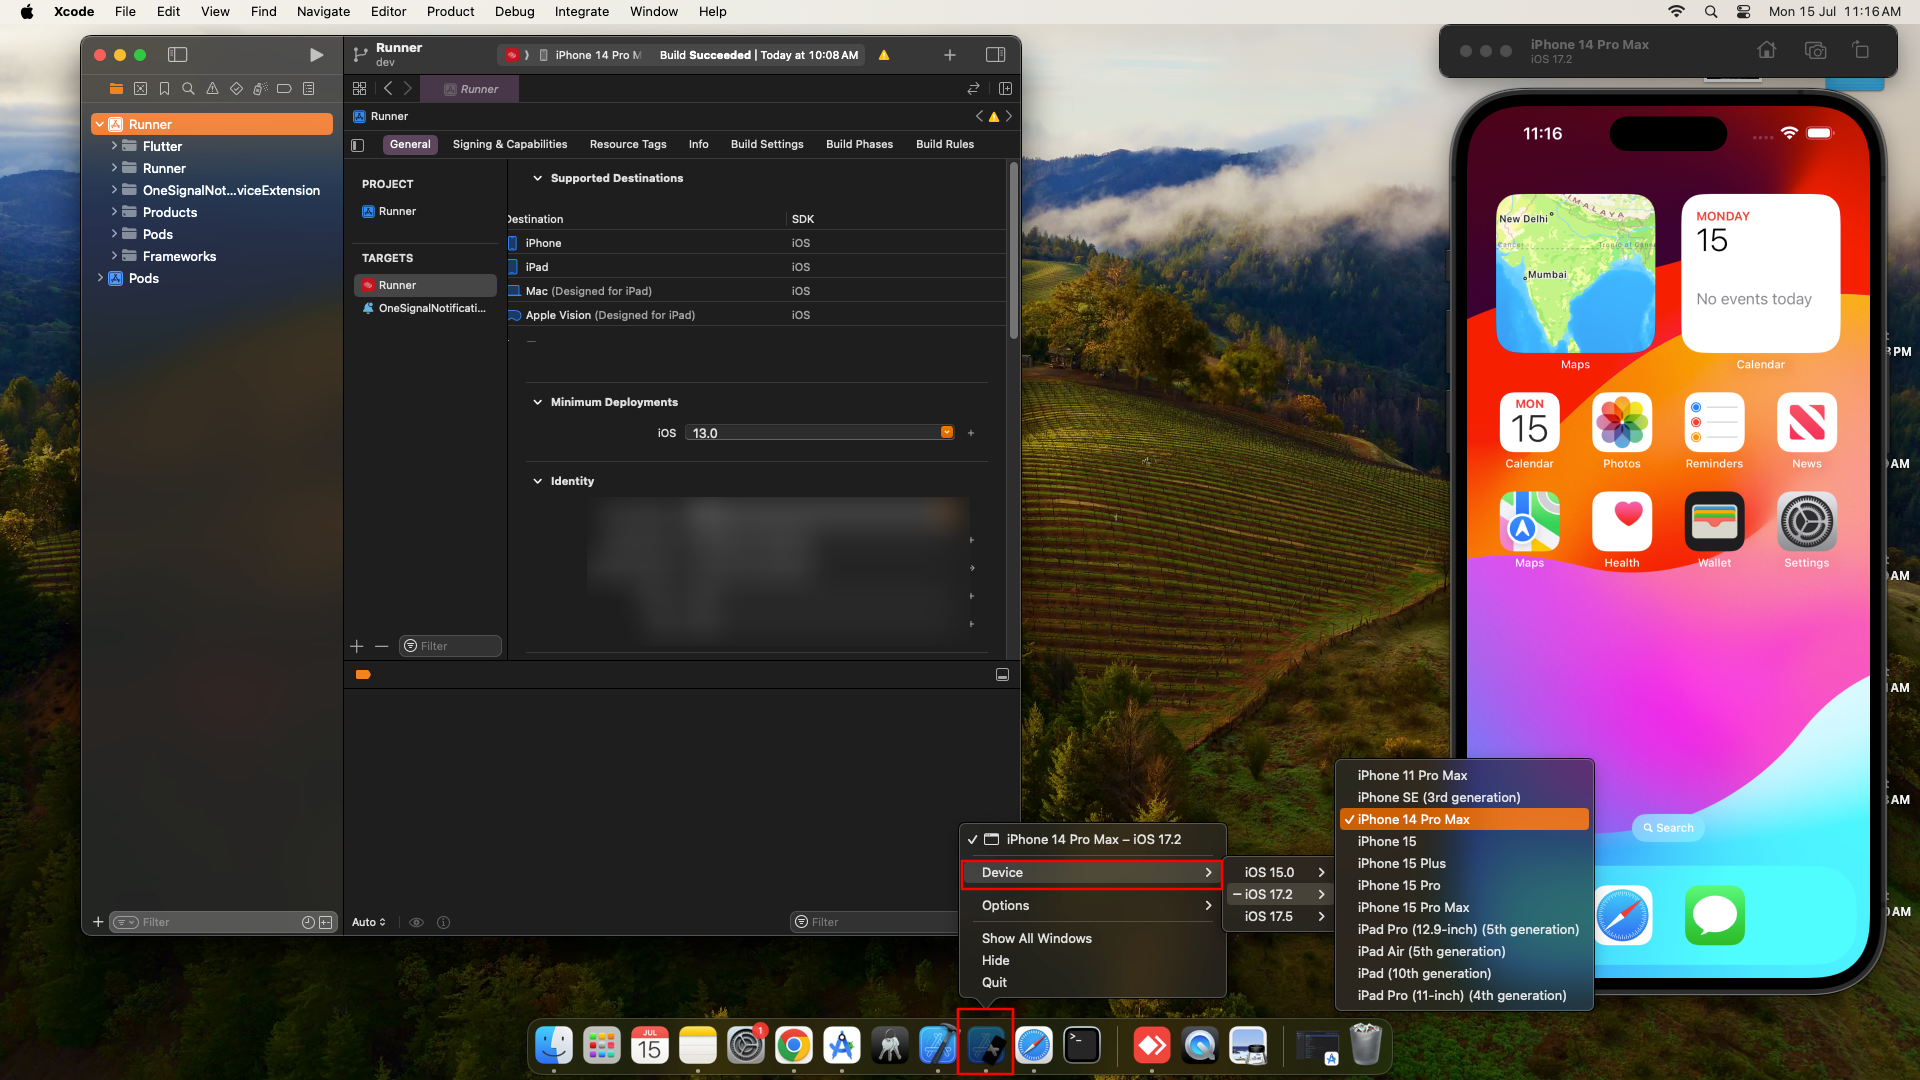Viewport: 1920px width, 1080px height.
Task: Open the iOS 17.5 submenu
Action: 1281,916
